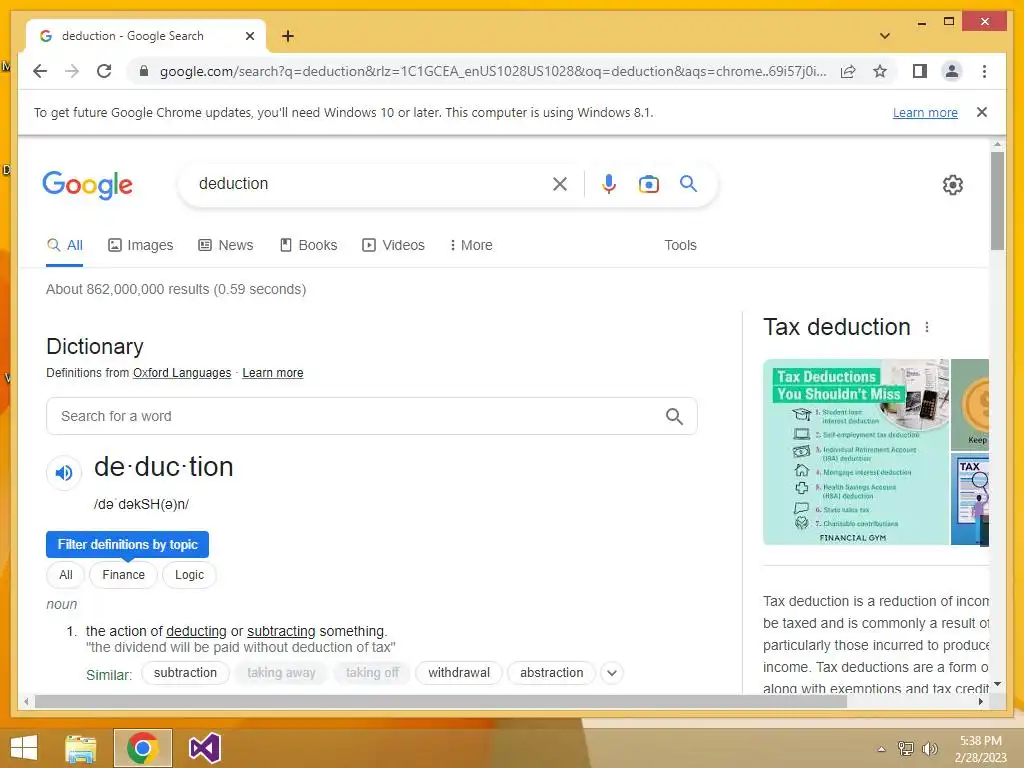The height and width of the screenshot is (768, 1024).
Task: Select the taking off synonym chip
Action: (x=372, y=673)
